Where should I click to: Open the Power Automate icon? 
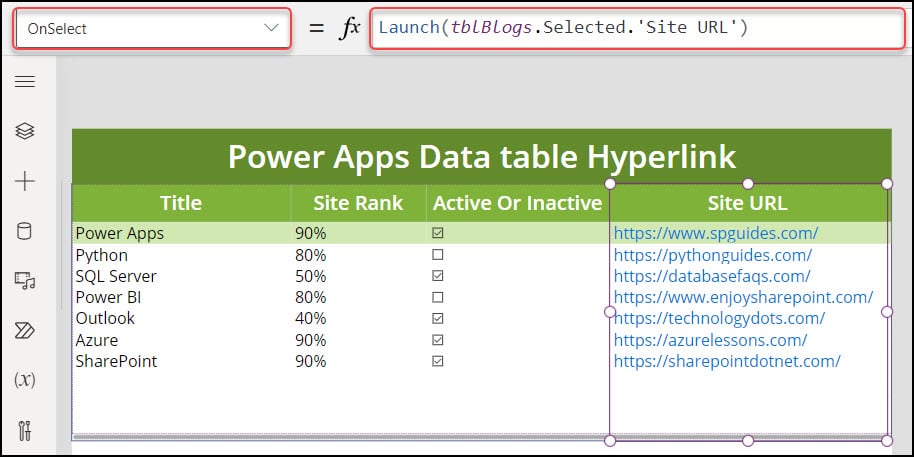click(x=25, y=331)
